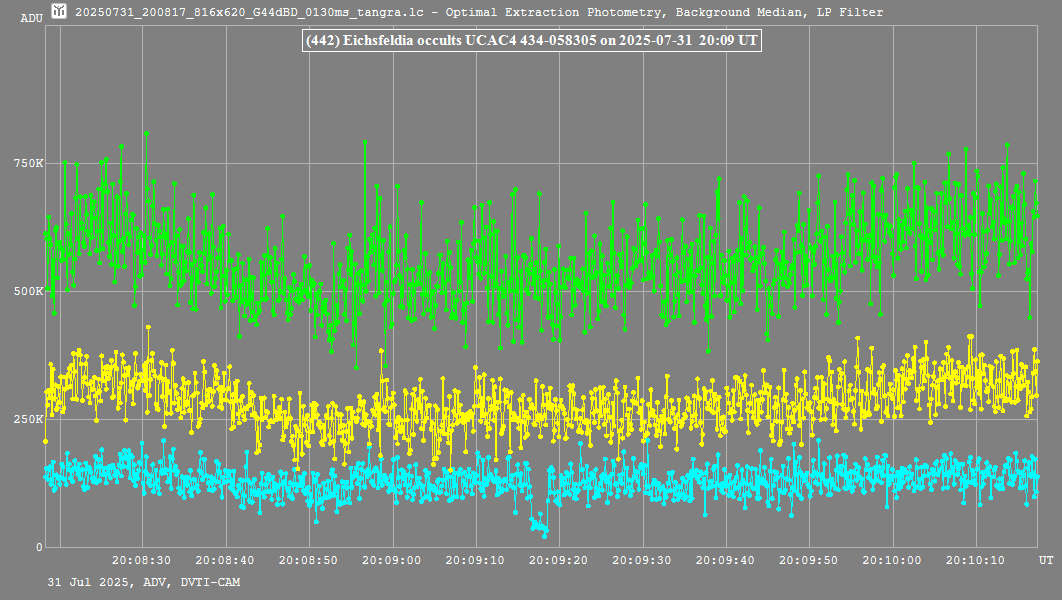The image size is (1062, 600).
Task: Click the 0 value on the y-axis
Action: [x=39, y=547]
